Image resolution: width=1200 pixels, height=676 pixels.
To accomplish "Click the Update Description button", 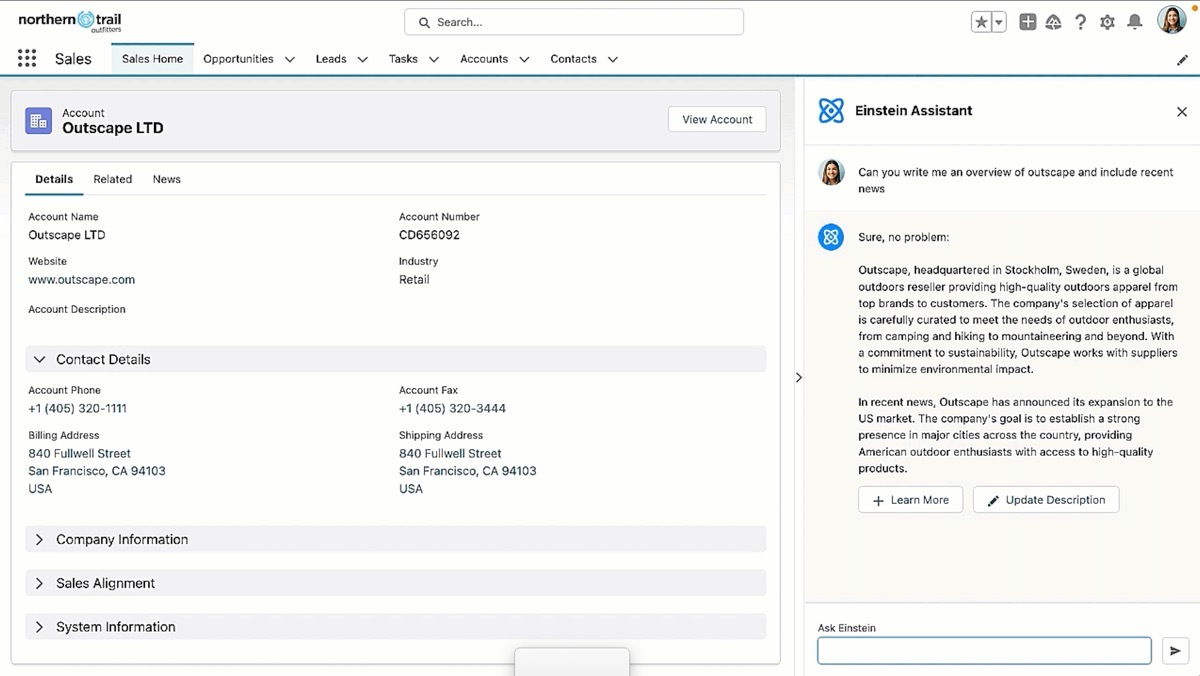I will click(x=1046, y=500).
